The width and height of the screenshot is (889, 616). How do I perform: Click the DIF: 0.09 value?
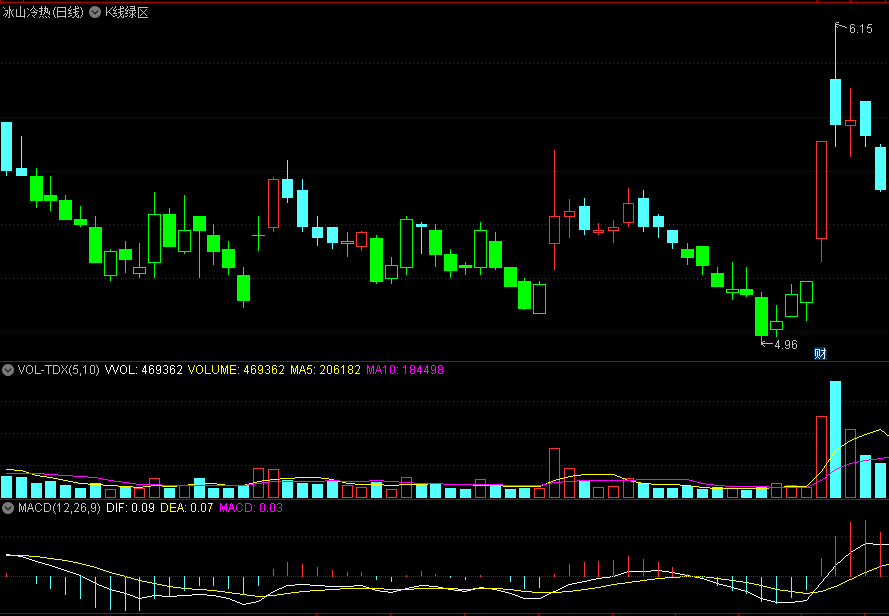130,508
